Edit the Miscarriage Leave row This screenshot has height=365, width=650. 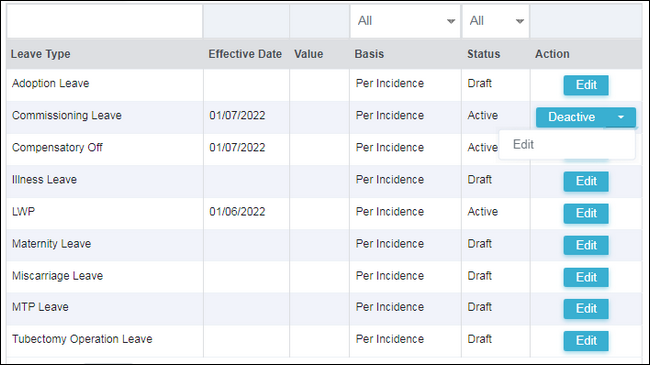[586, 277]
